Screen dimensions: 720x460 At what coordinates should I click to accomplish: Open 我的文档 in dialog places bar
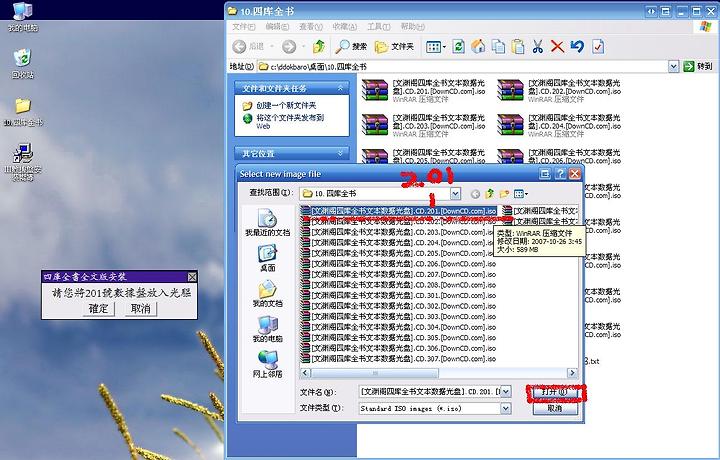[x=267, y=293]
